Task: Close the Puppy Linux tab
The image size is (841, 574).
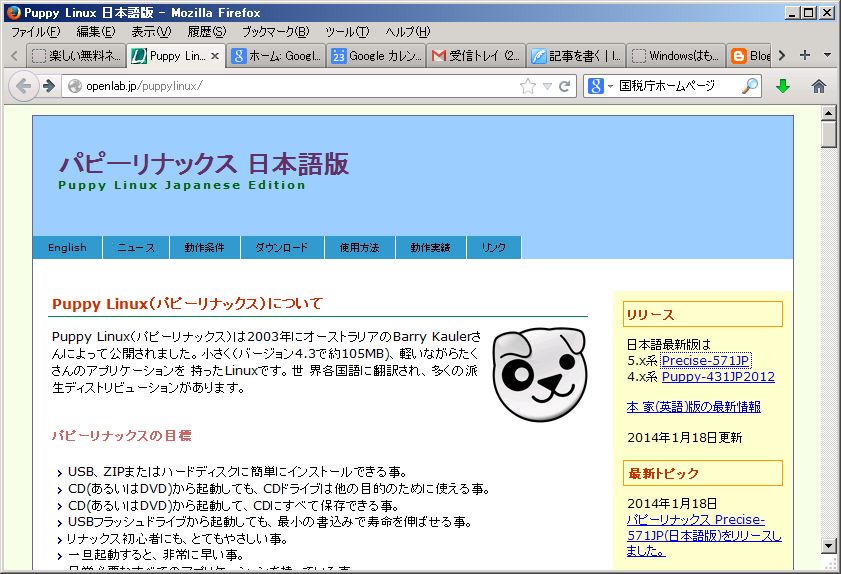Action: tap(215, 56)
